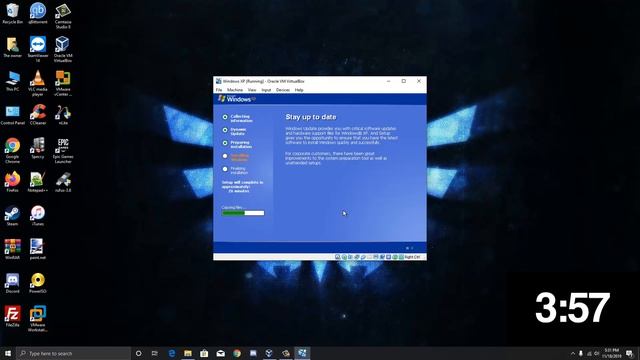
Task: Select the TeamViewer 14 desktop icon
Action: pyautogui.click(x=38, y=49)
